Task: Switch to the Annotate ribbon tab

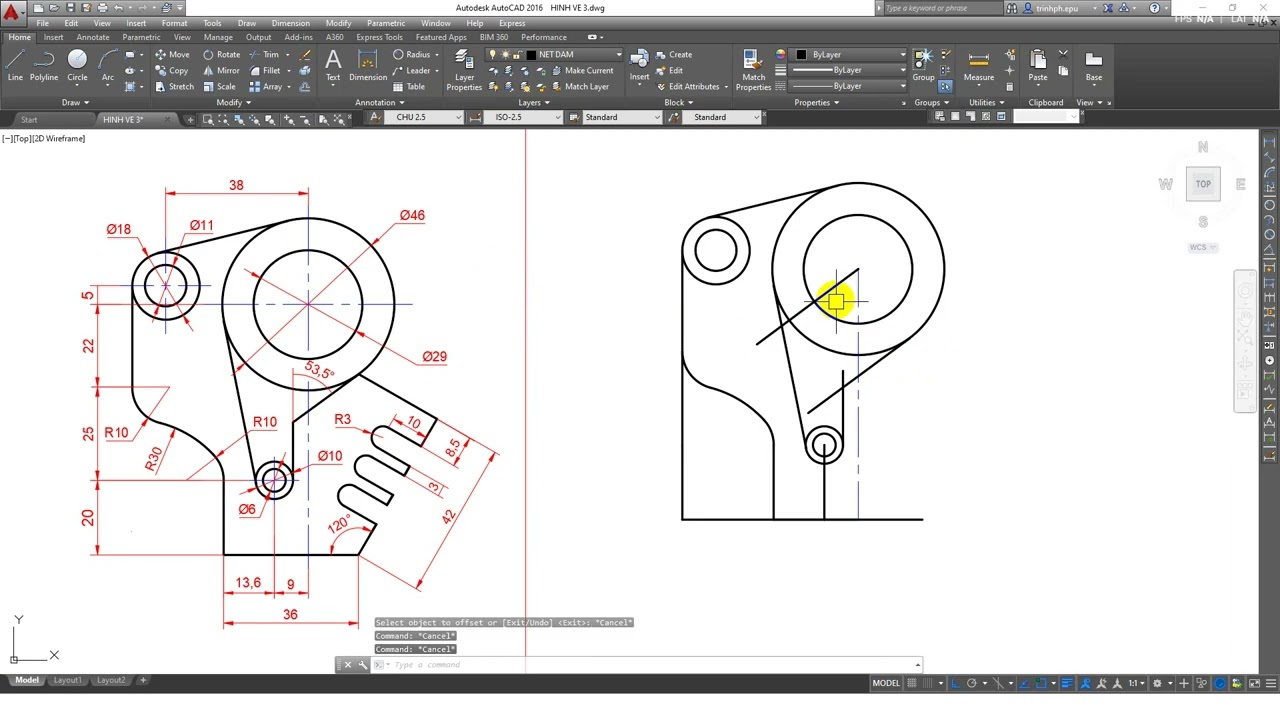Action: (93, 38)
